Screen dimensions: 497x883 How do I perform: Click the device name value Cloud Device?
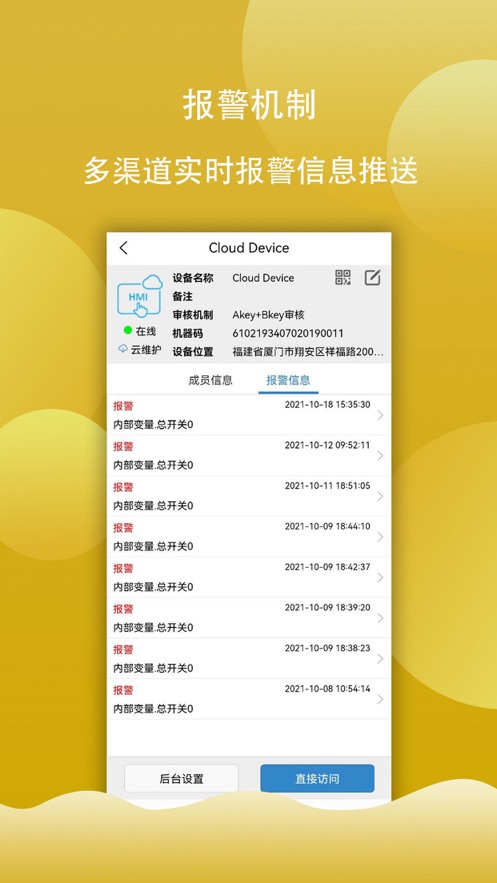pos(263,278)
